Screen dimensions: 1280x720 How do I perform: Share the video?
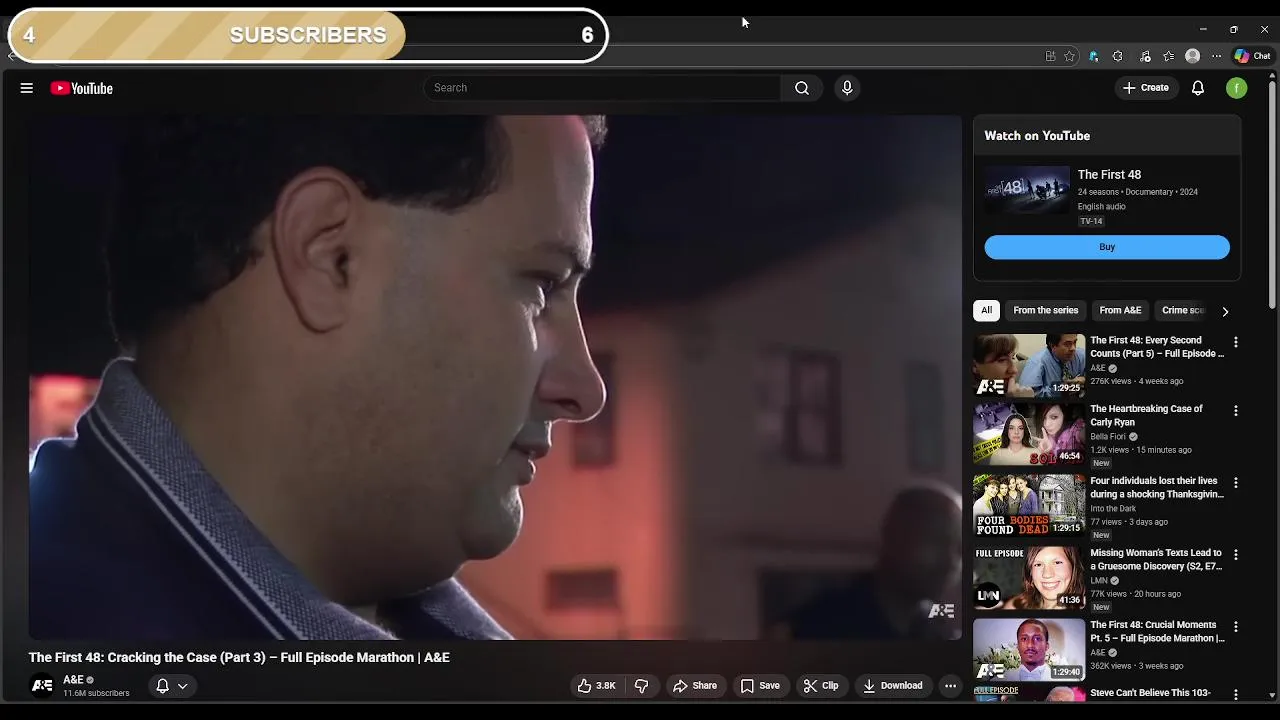(x=694, y=686)
